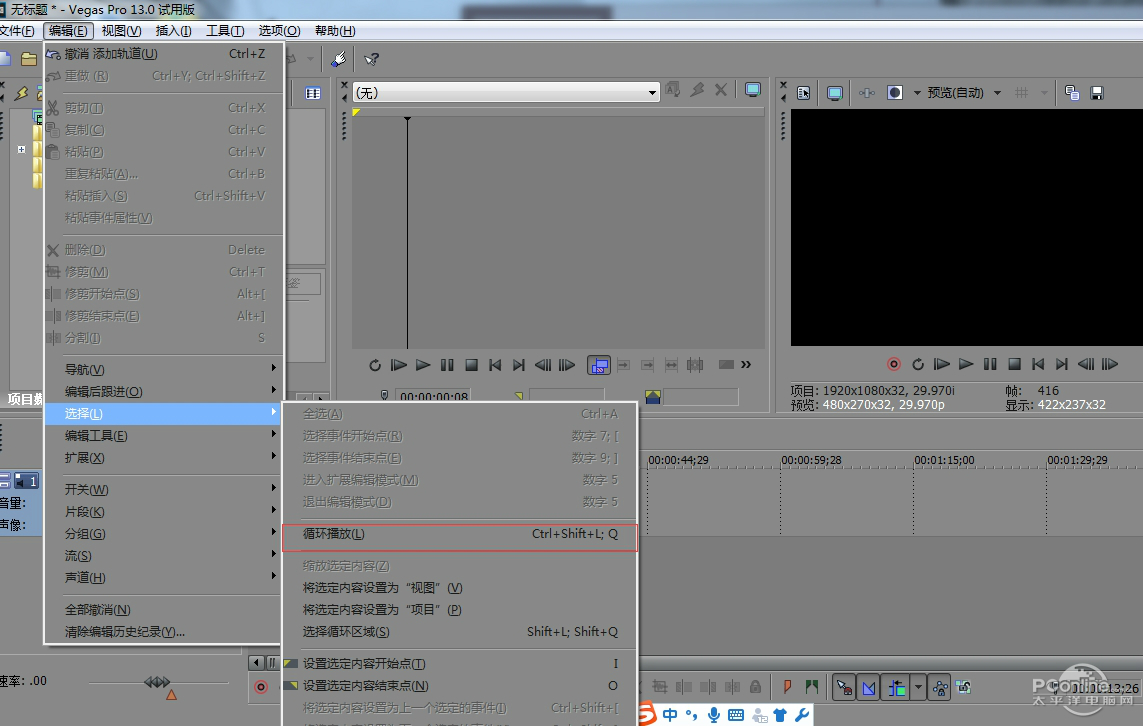Image resolution: width=1143 pixels, height=726 pixels.
Task: Open the 帮助(H) menu
Action: (335, 31)
